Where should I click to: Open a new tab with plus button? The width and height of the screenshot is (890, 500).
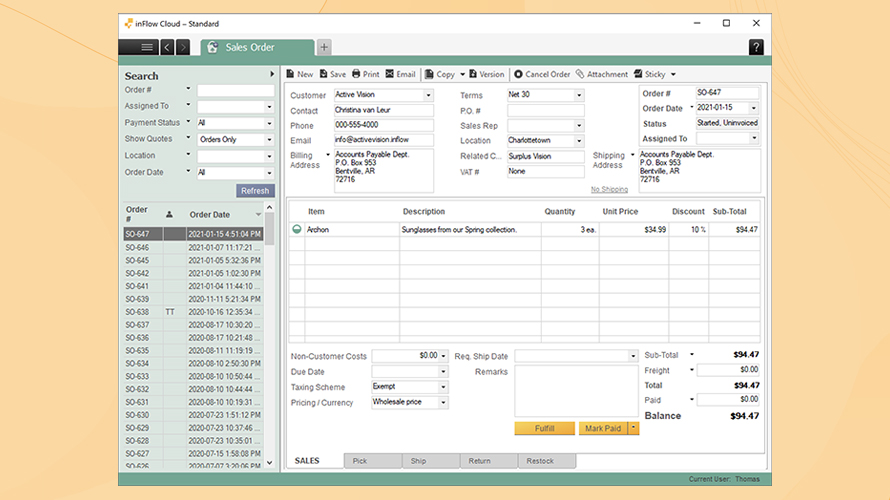[324, 47]
